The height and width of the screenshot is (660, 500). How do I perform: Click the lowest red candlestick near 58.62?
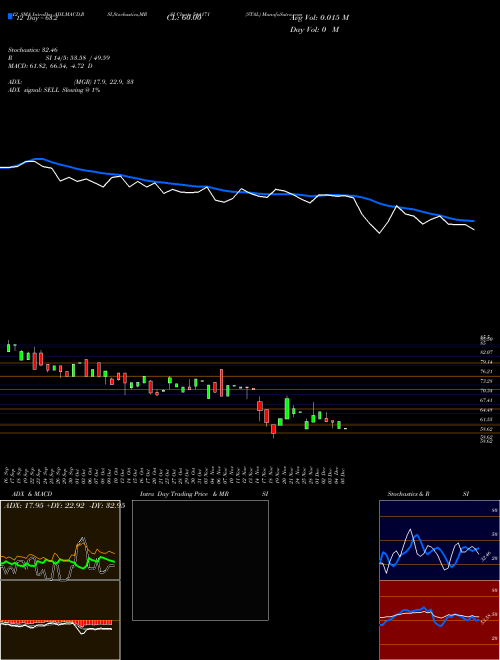tap(274, 429)
